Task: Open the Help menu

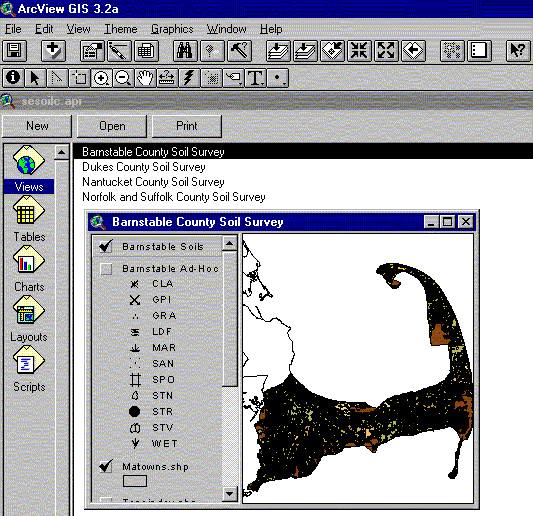Action: coord(271,29)
